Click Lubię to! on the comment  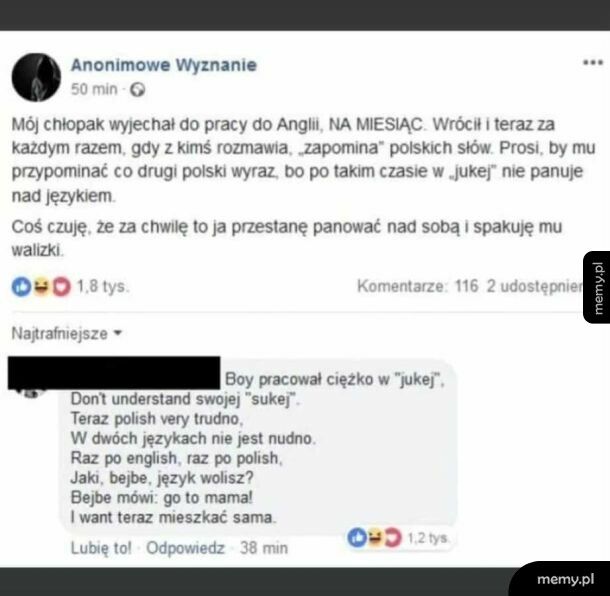pyautogui.click(x=101, y=548)
